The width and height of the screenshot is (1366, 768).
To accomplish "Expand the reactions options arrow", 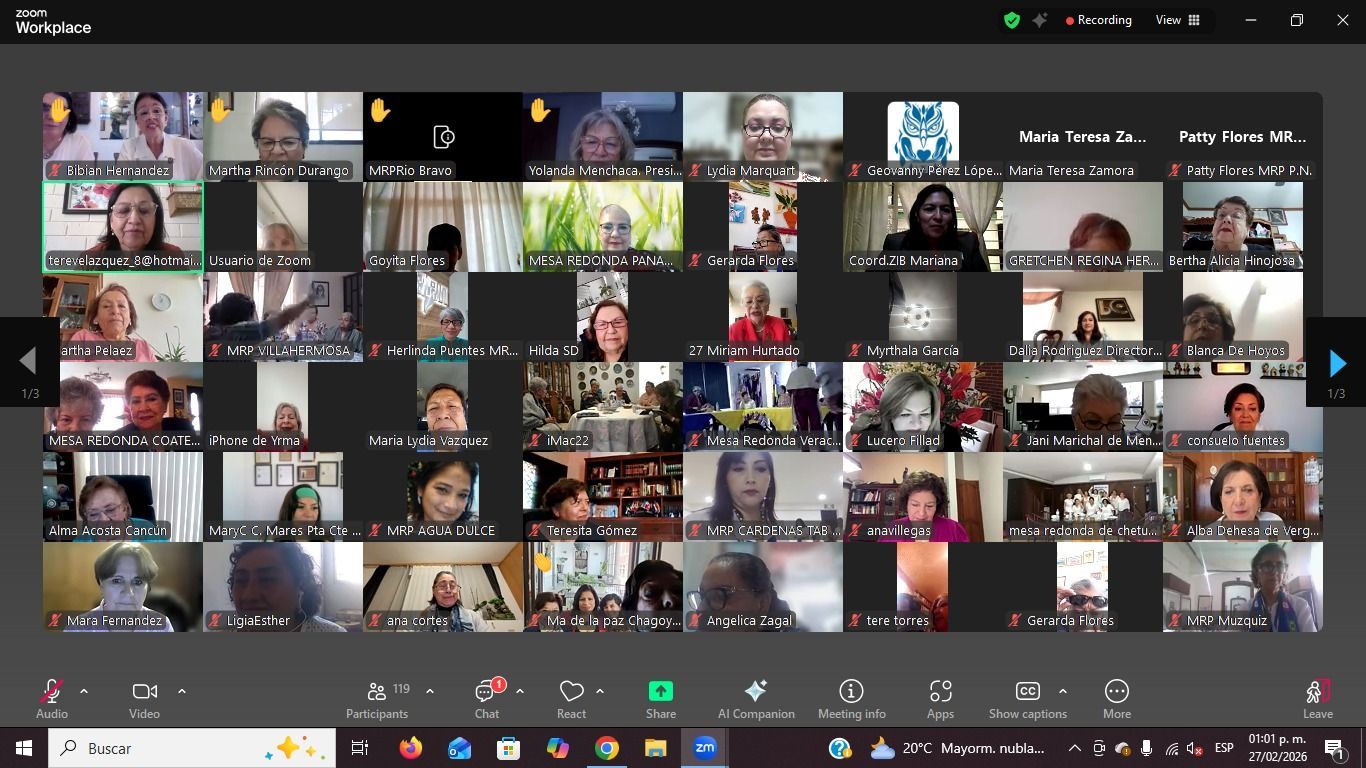I will pos(600,691).
